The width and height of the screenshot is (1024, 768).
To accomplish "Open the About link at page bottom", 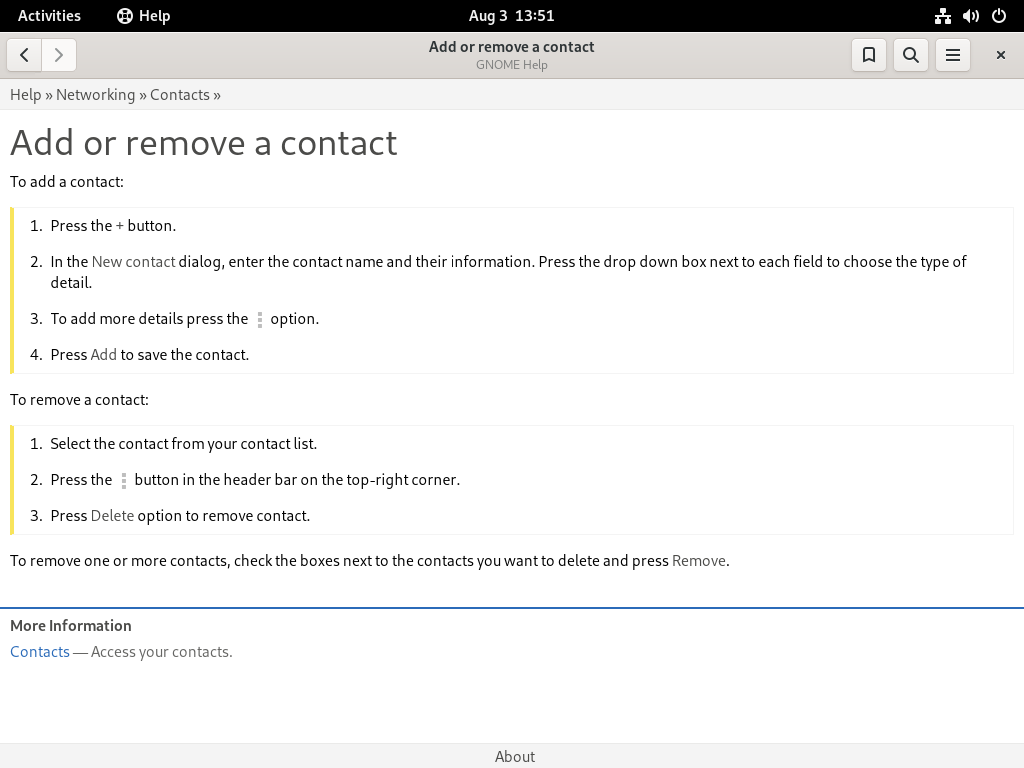I will point(515,756).
